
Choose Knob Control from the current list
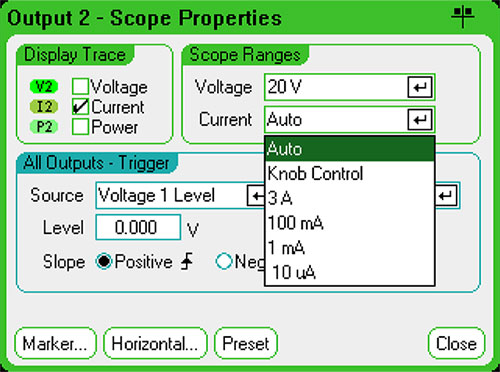click(350, 173)
